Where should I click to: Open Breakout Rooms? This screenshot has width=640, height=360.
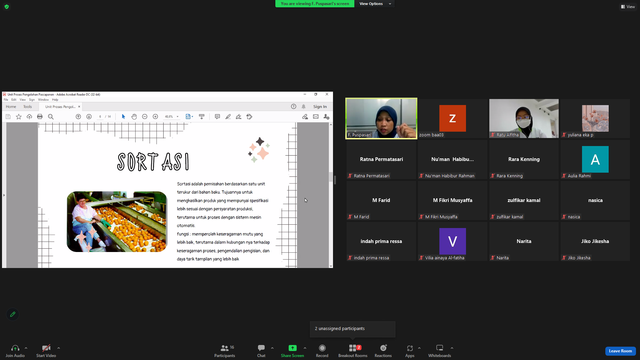coord(353,350)
